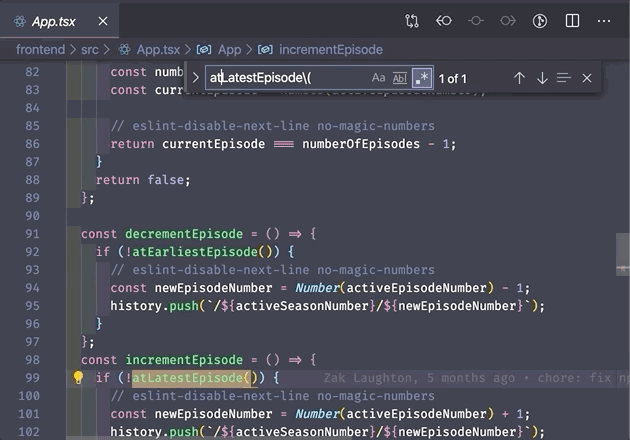Close the App.tsx tab
Image resolution: width=630 pixels, height=440 pixels.
pyautogui.click(x=103, y=21)
